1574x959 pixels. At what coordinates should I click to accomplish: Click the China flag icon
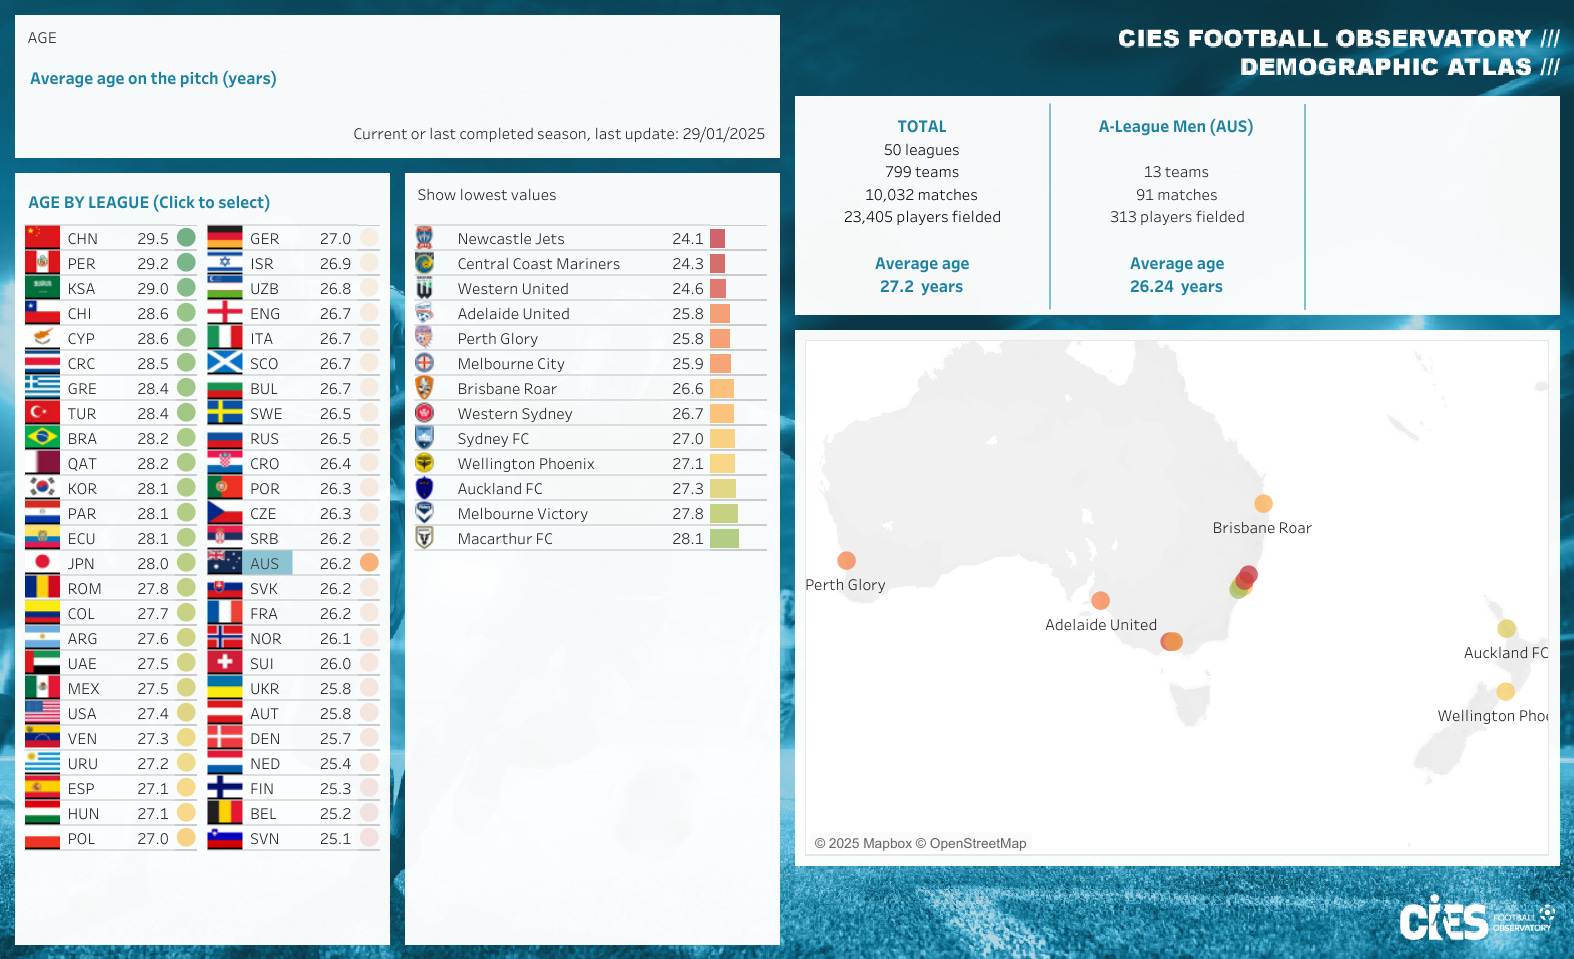pos(42,238)
